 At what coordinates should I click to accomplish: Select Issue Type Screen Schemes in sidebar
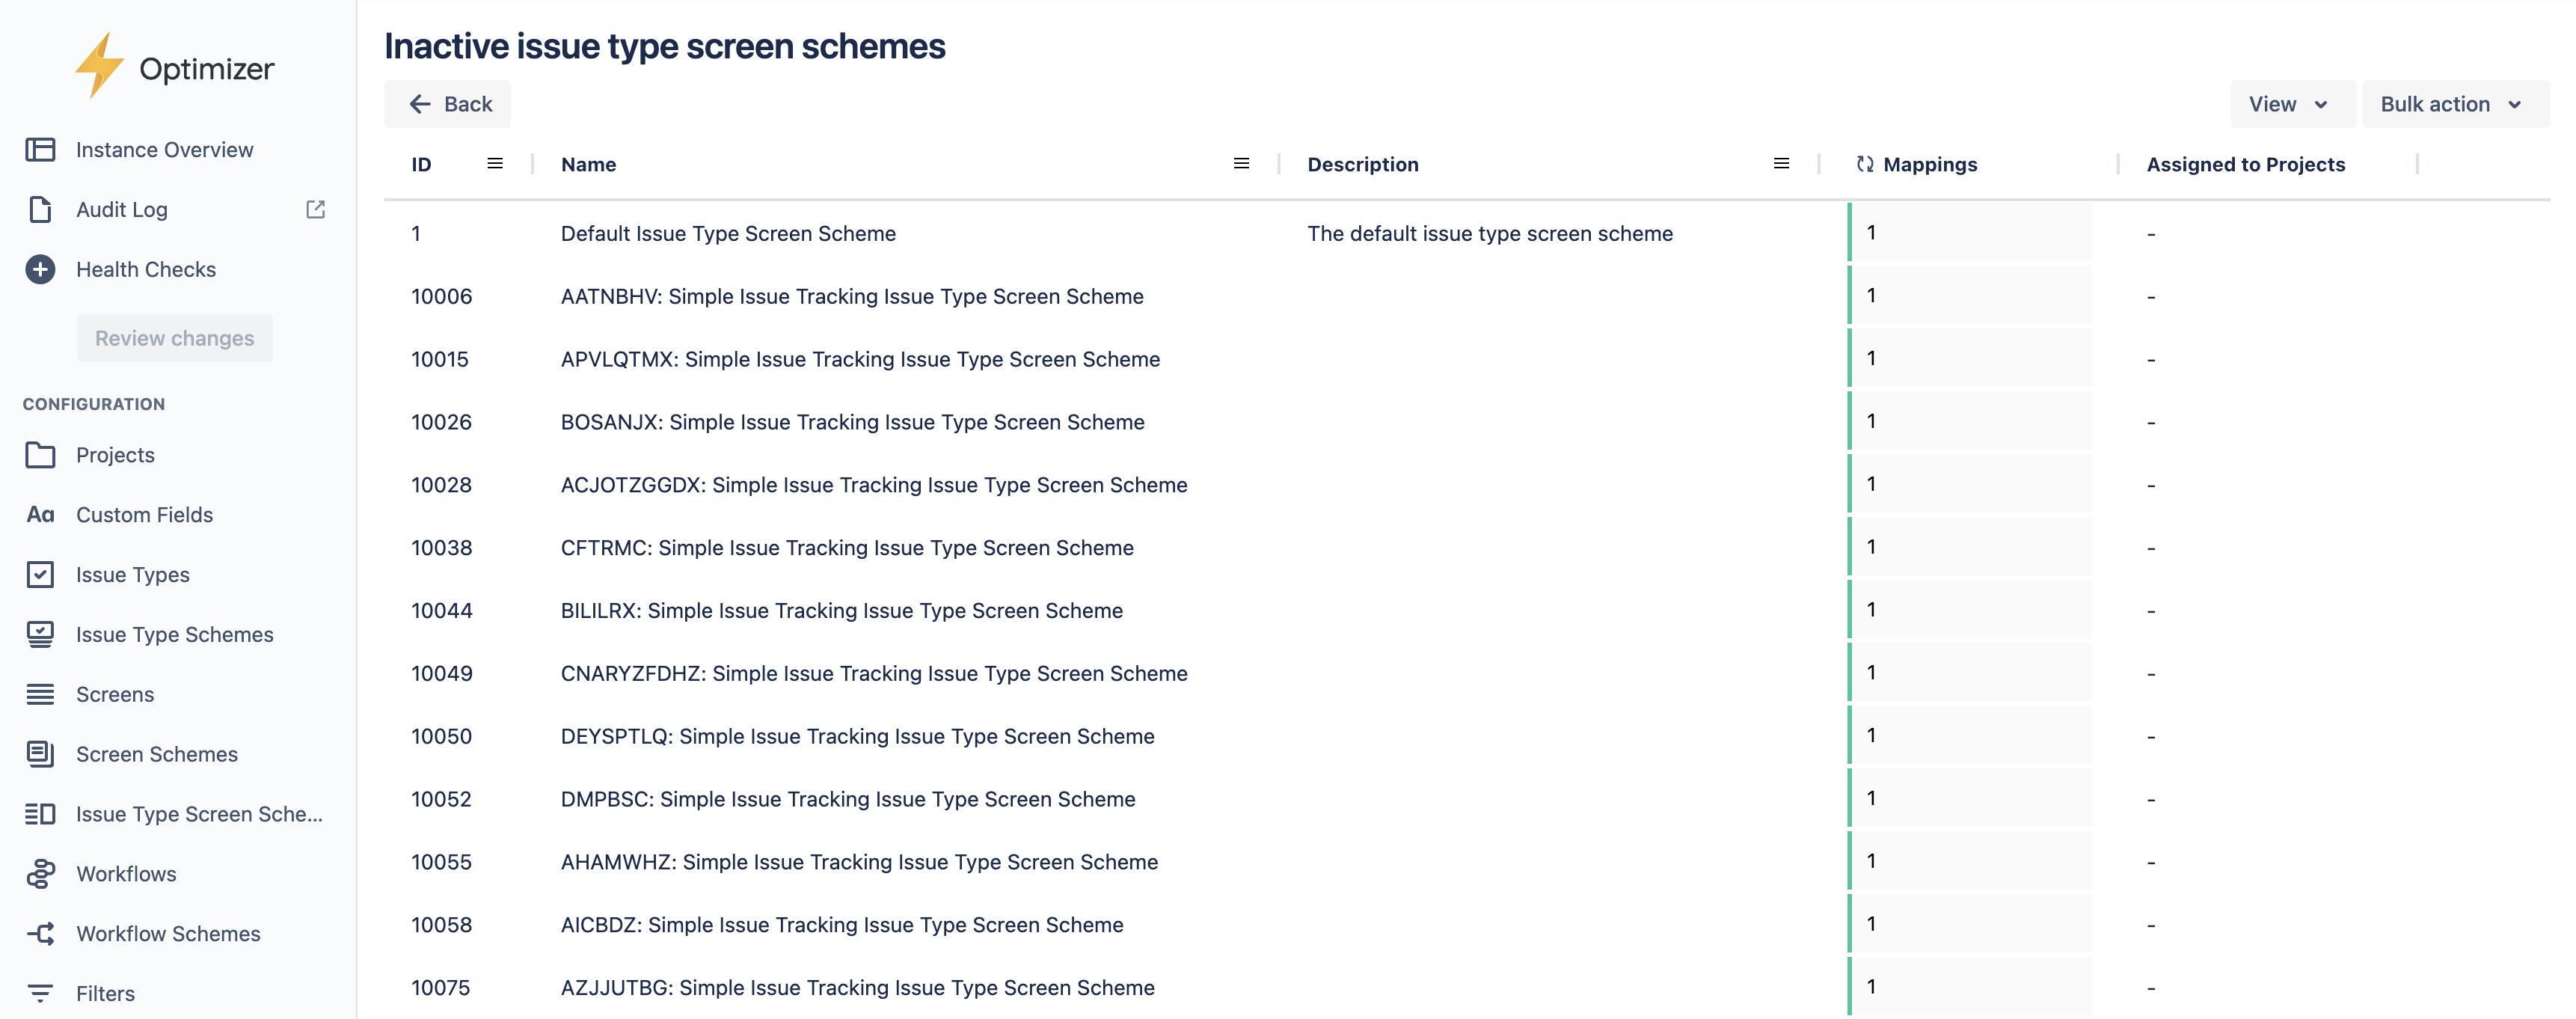tap(199, 813)
